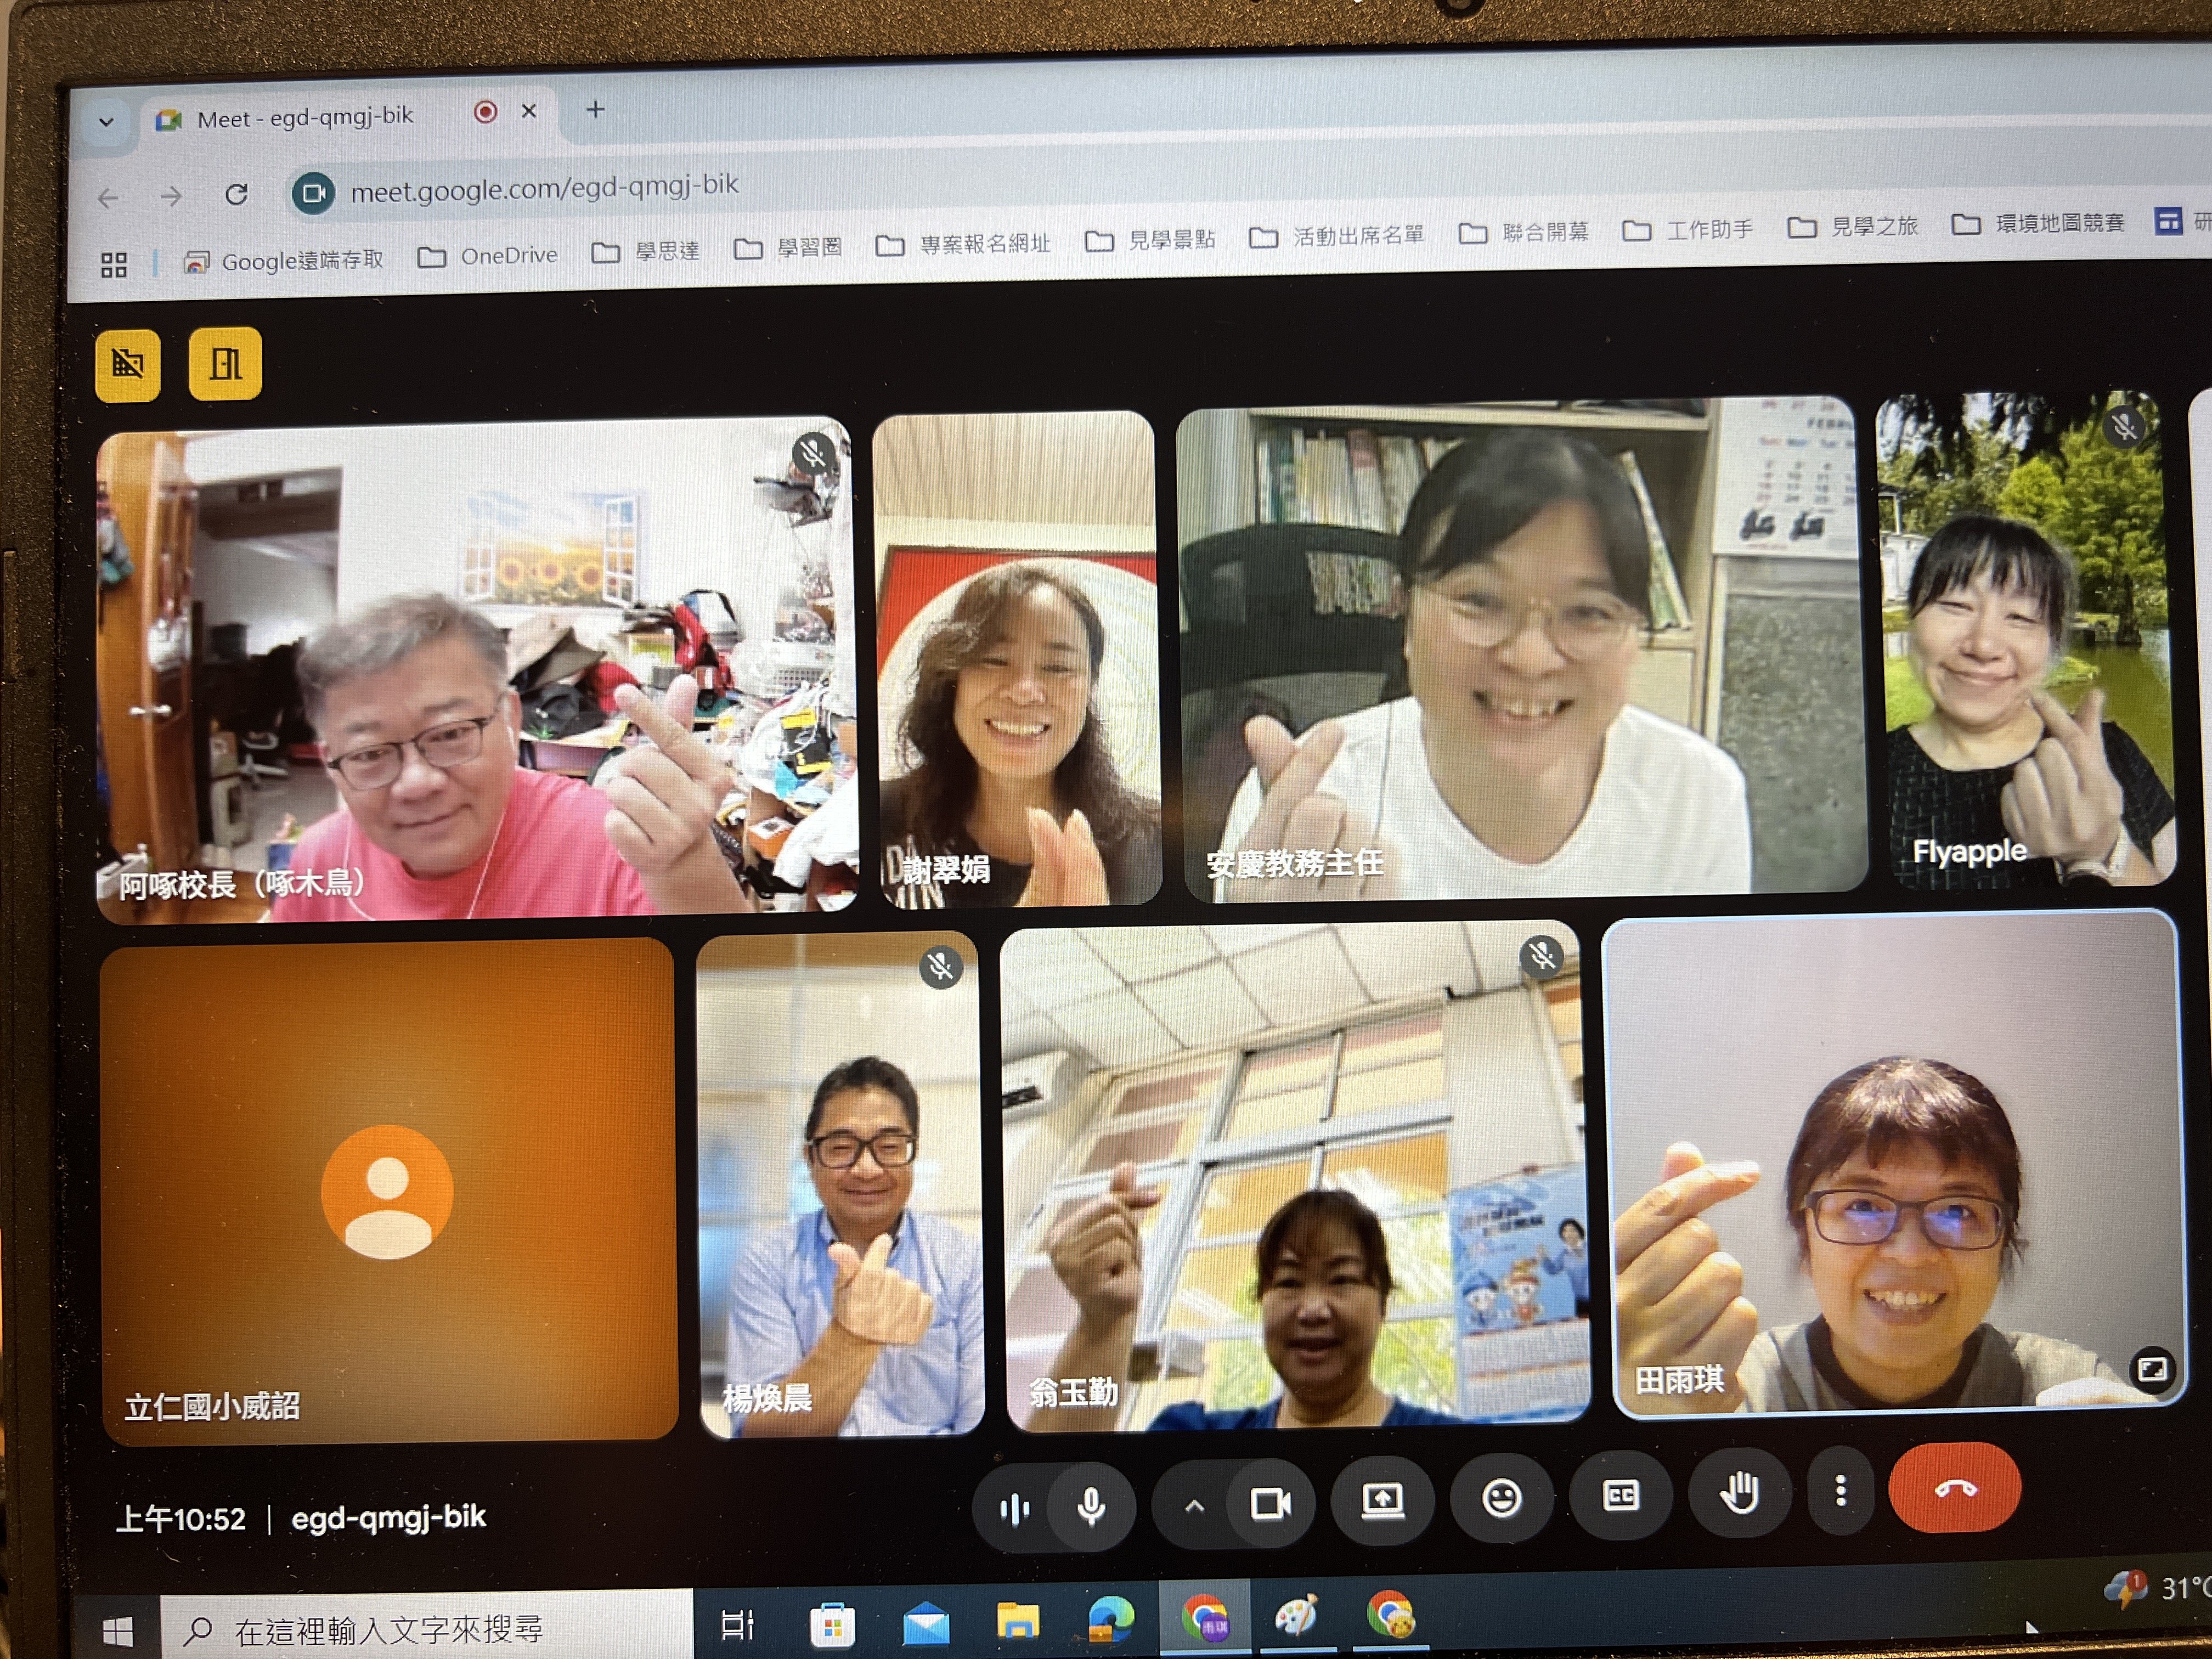Open the emoji reactions panel
2212x1659 pixels.
1501,1498
